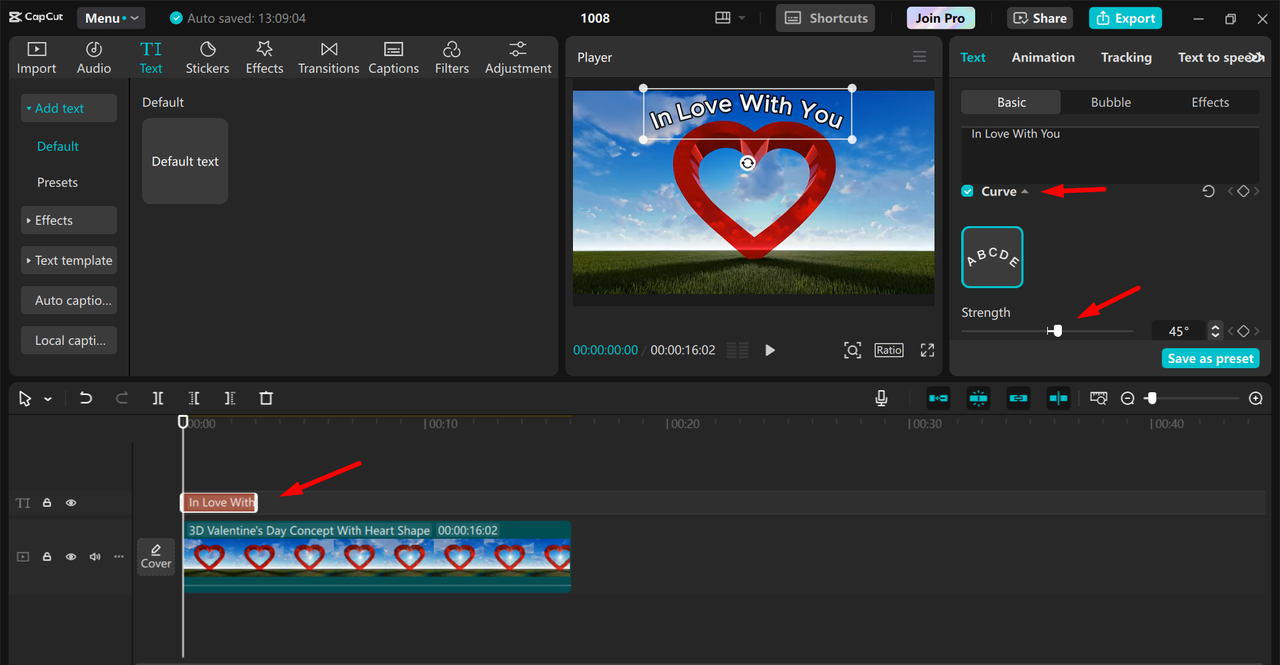Click the Save as preset button

pyautogui.click(x=1210, y=358)
